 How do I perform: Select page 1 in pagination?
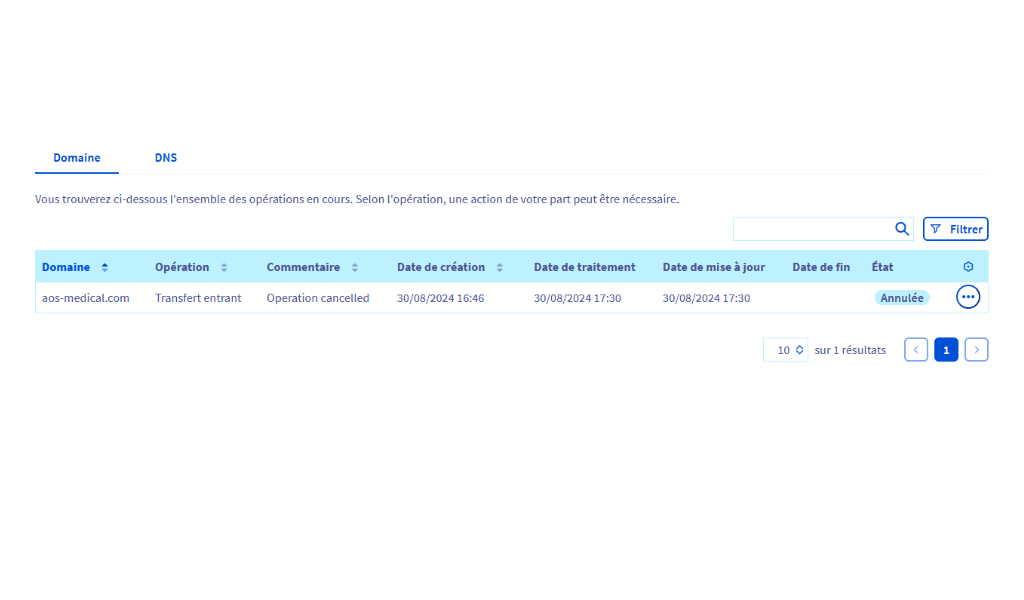coord(946,350)
